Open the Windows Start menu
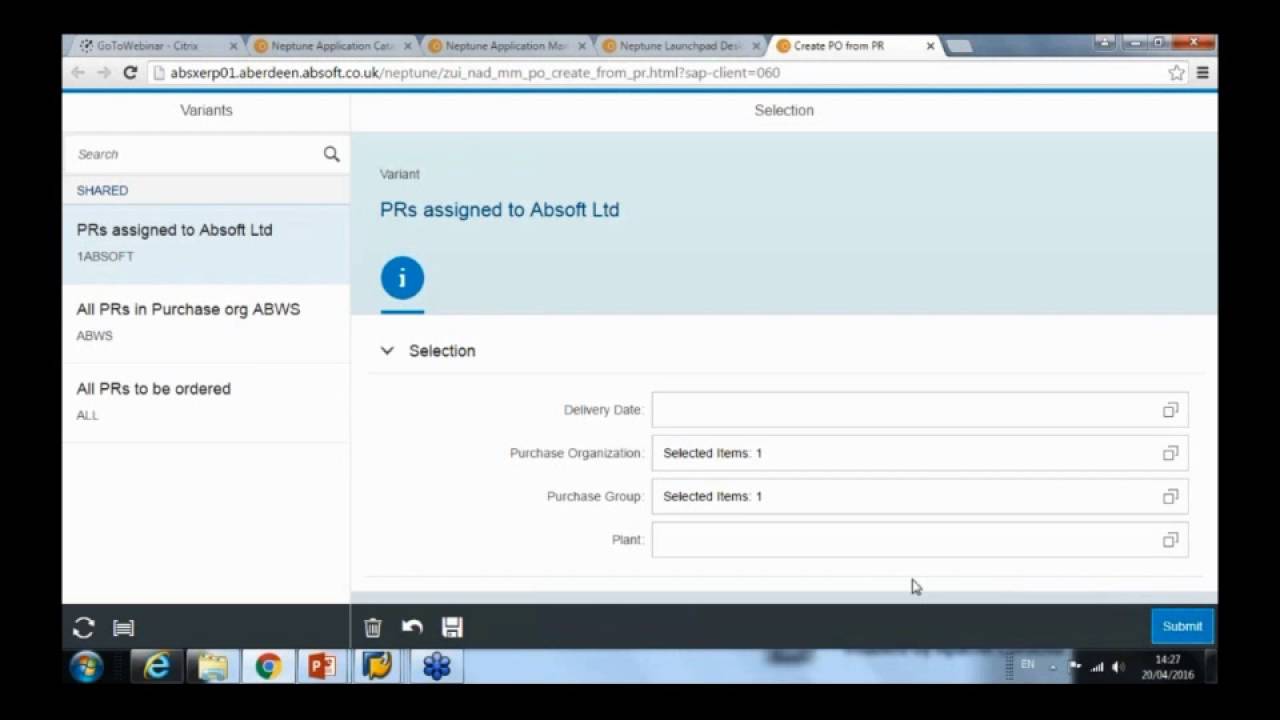 (85, 666)
